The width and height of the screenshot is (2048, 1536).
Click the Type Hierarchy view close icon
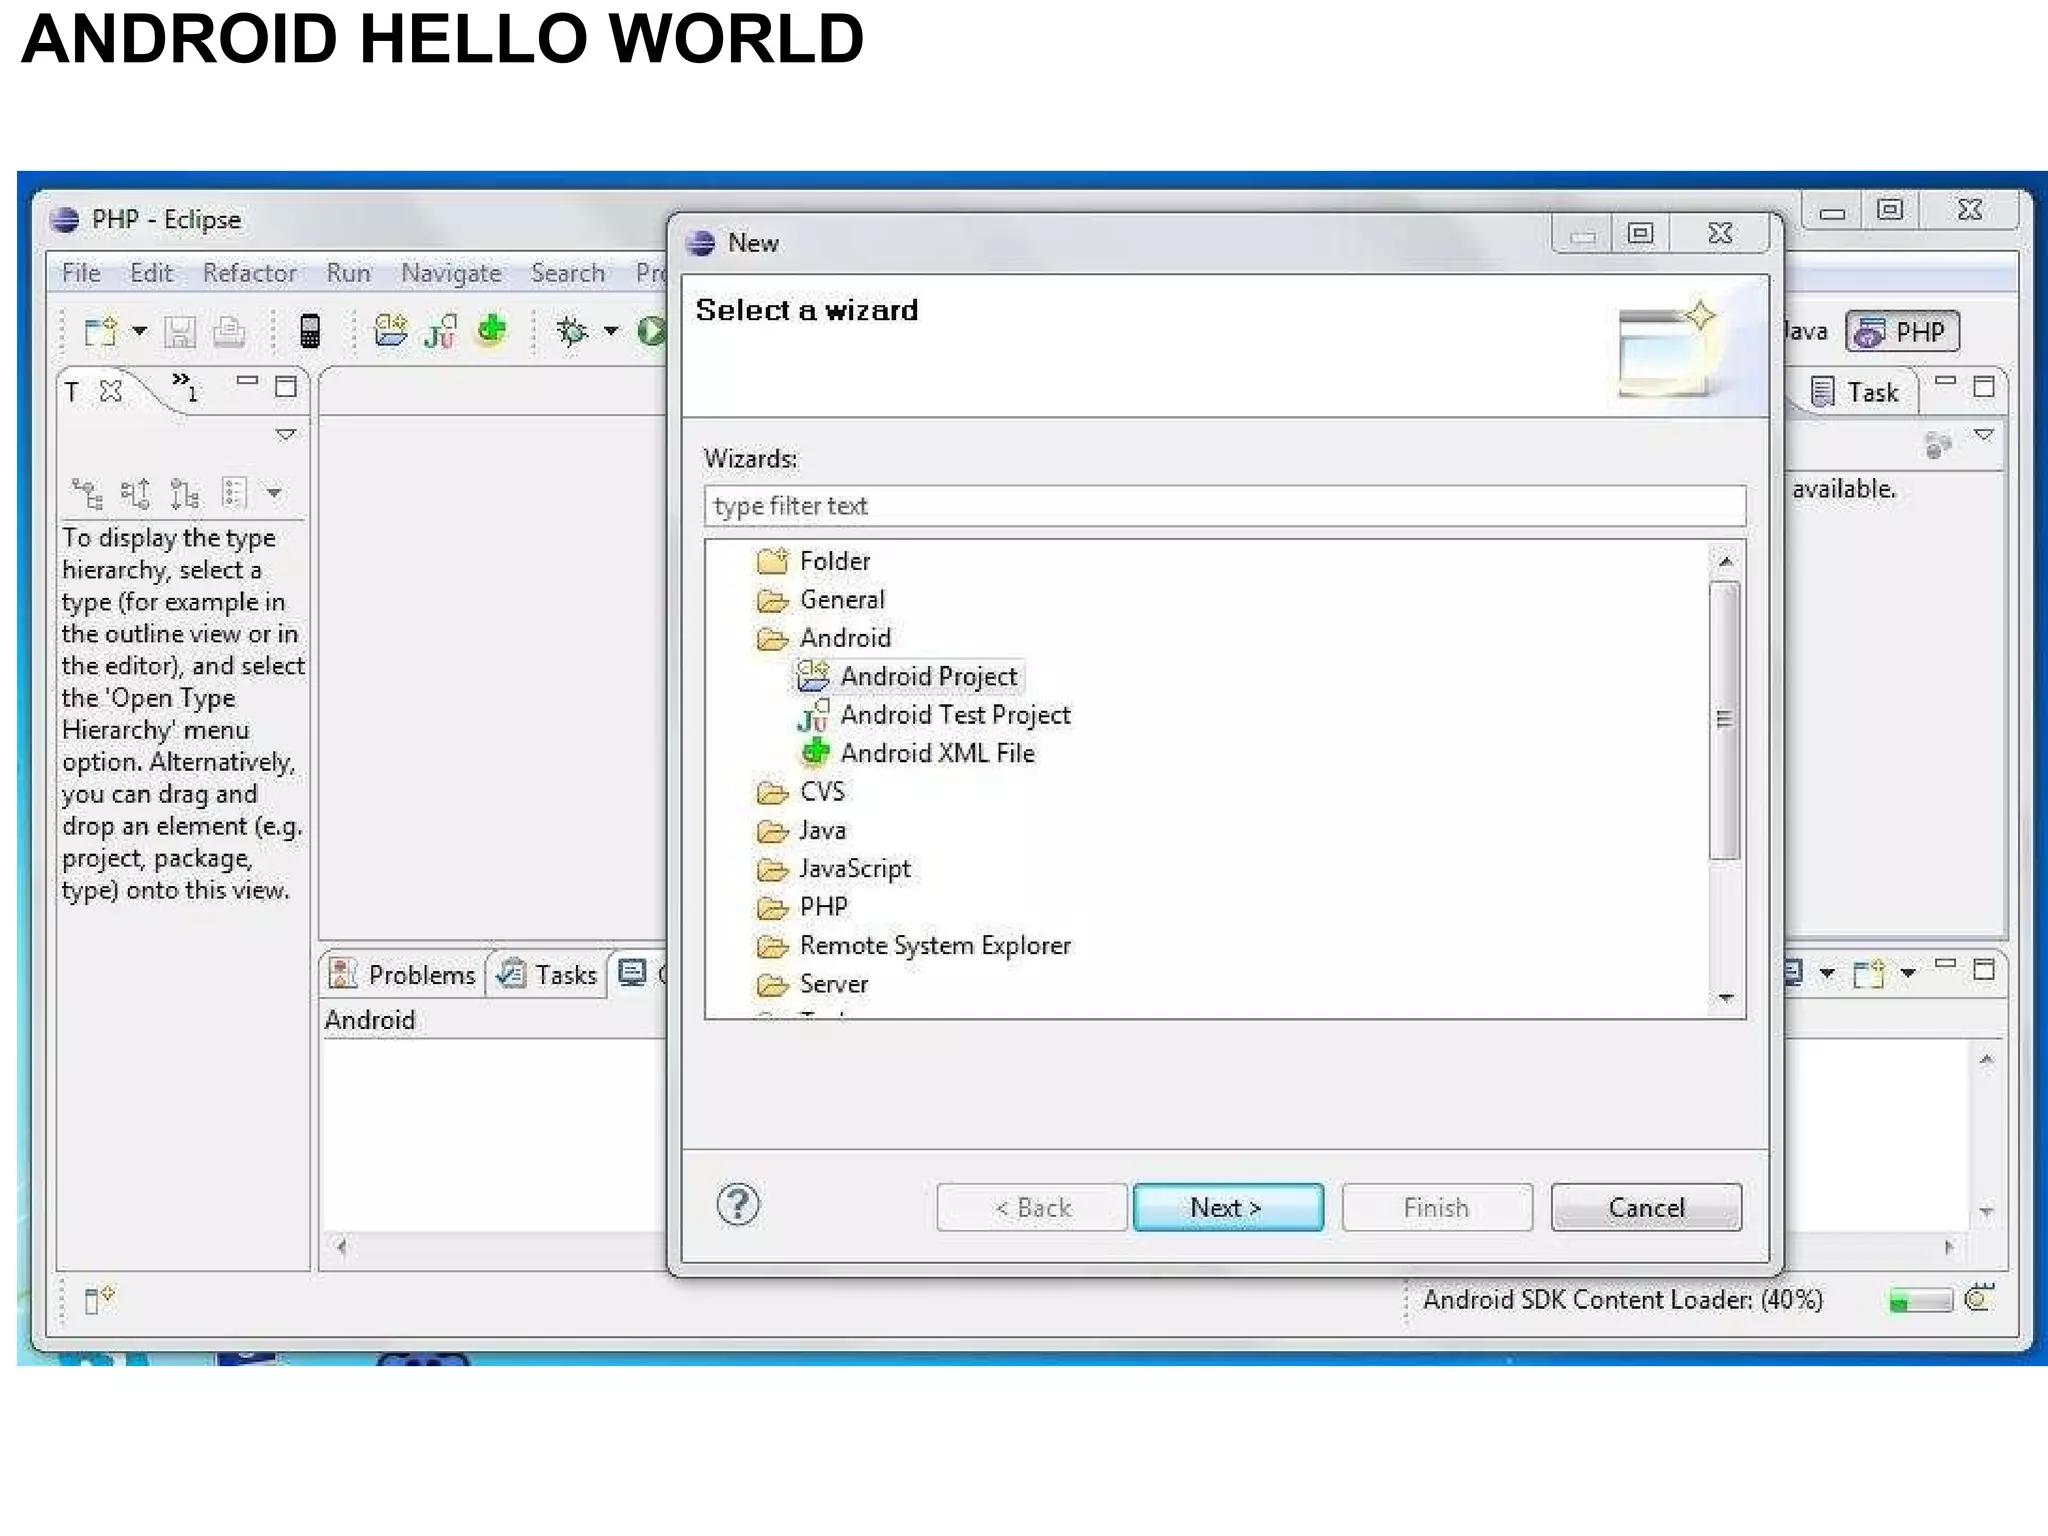coord(111,391)
